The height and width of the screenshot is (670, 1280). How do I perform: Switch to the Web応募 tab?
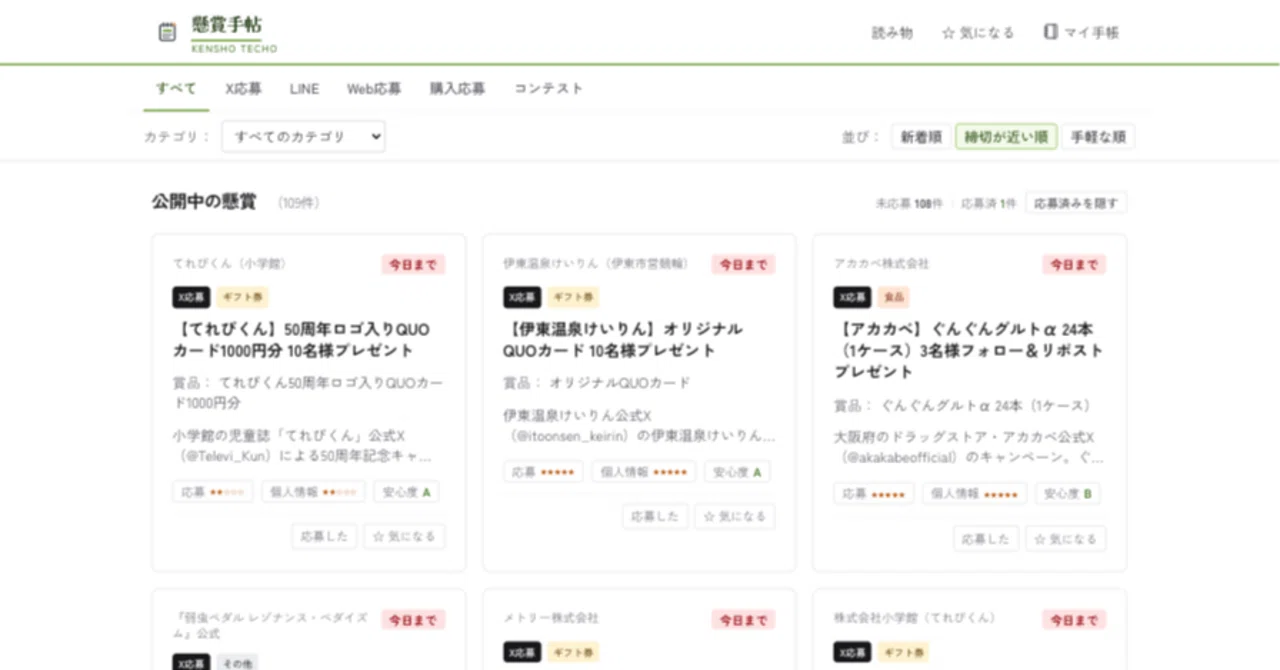(374, 88)
